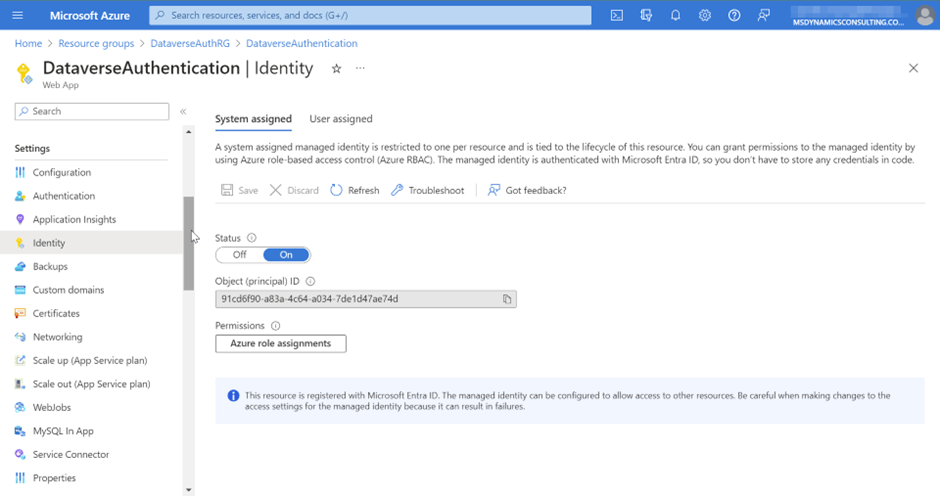Click the global search resources field

pos(370,16)
